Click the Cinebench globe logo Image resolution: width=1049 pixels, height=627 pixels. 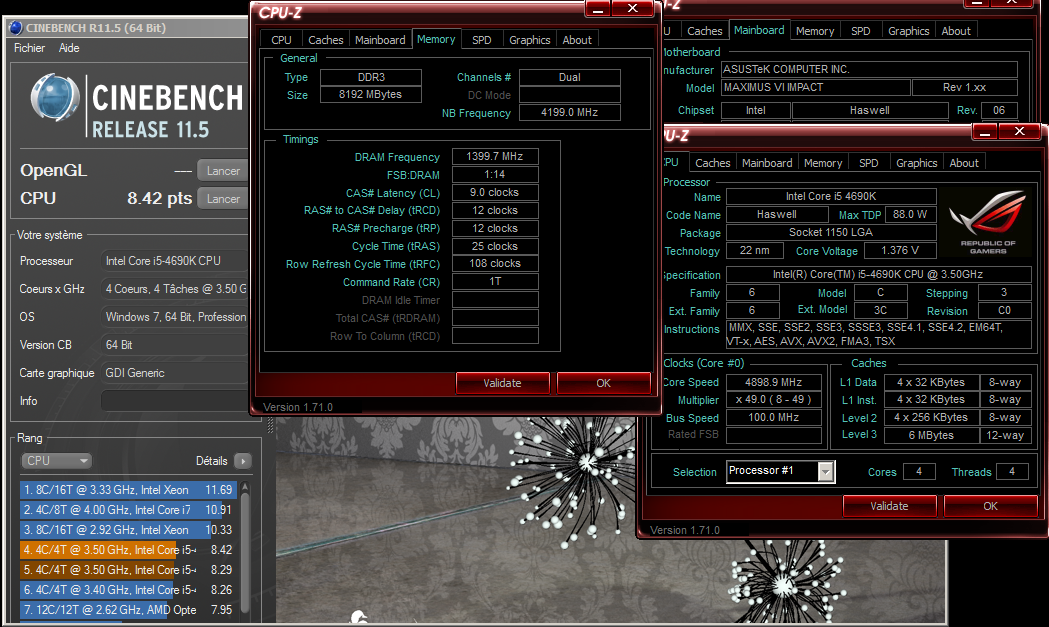[55, 98]
